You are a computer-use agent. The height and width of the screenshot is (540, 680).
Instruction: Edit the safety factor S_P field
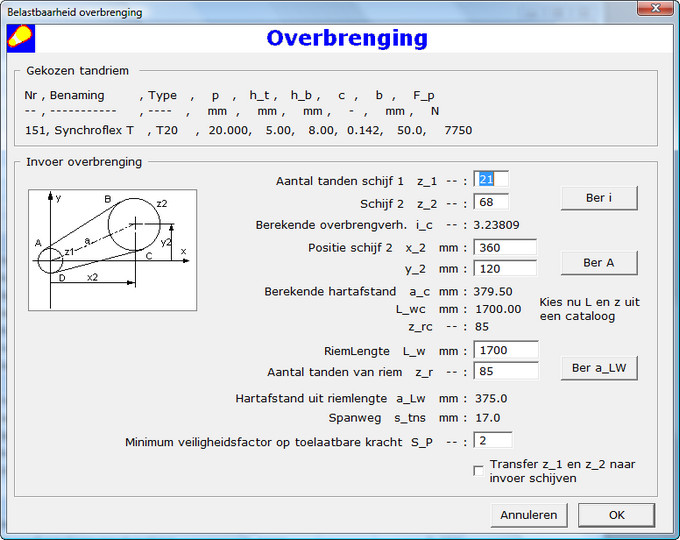[493, 441]
